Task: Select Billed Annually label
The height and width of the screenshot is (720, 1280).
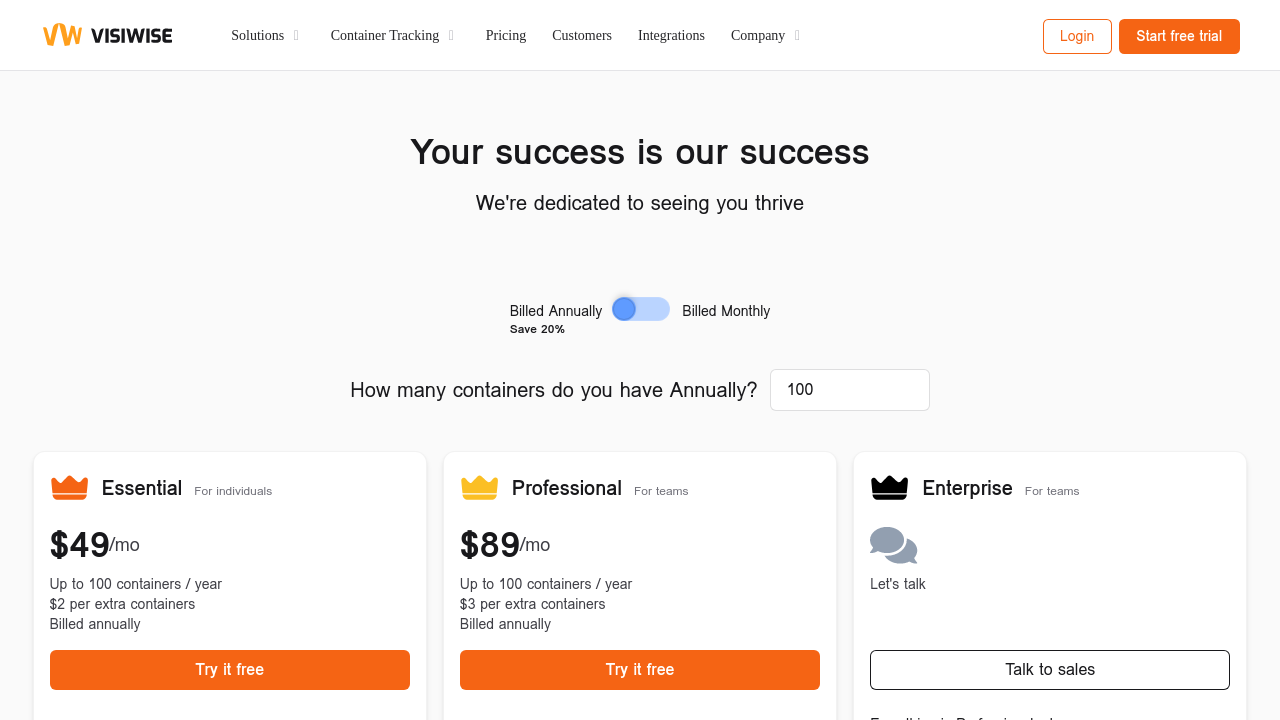Action: 555,311
